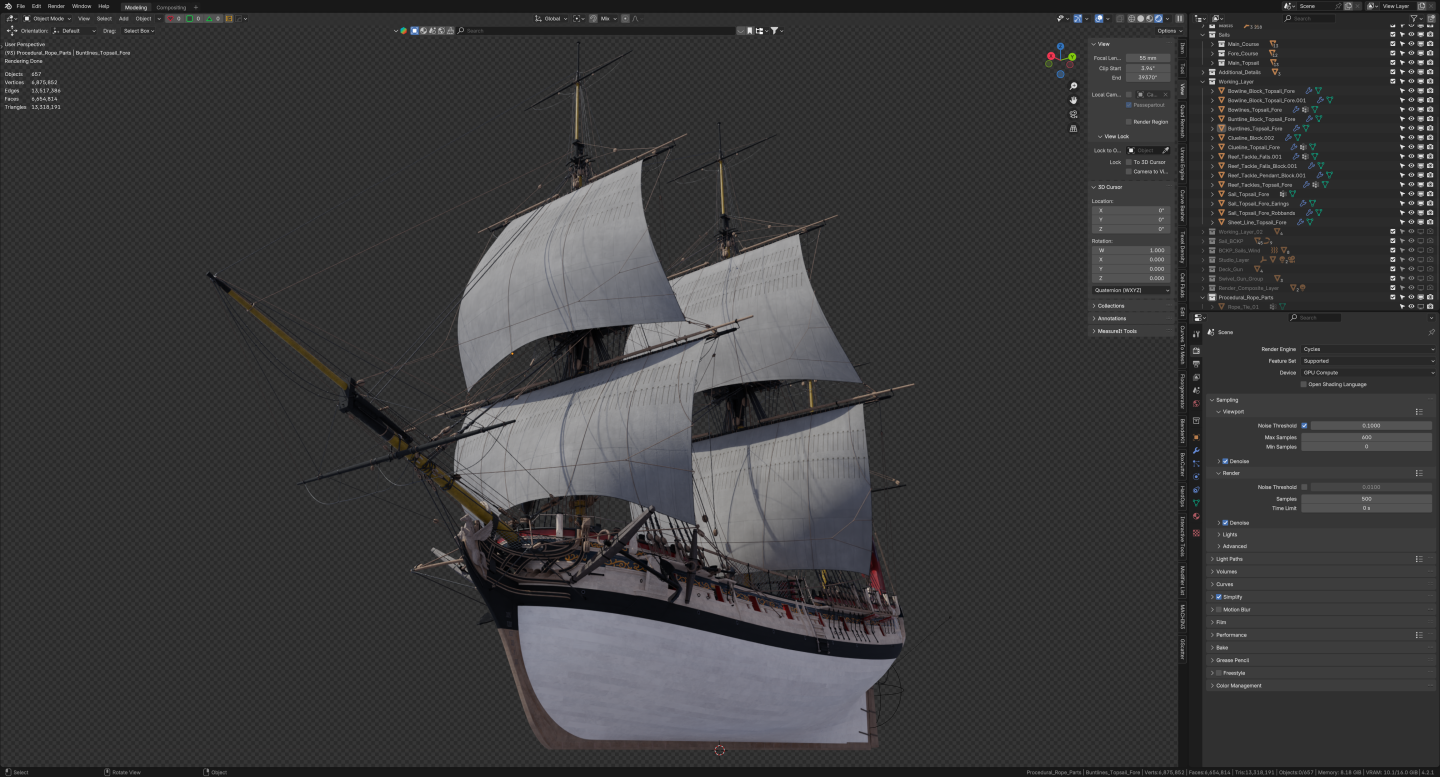
Task: Open the Render menu
Action: [x=56, y=6]
